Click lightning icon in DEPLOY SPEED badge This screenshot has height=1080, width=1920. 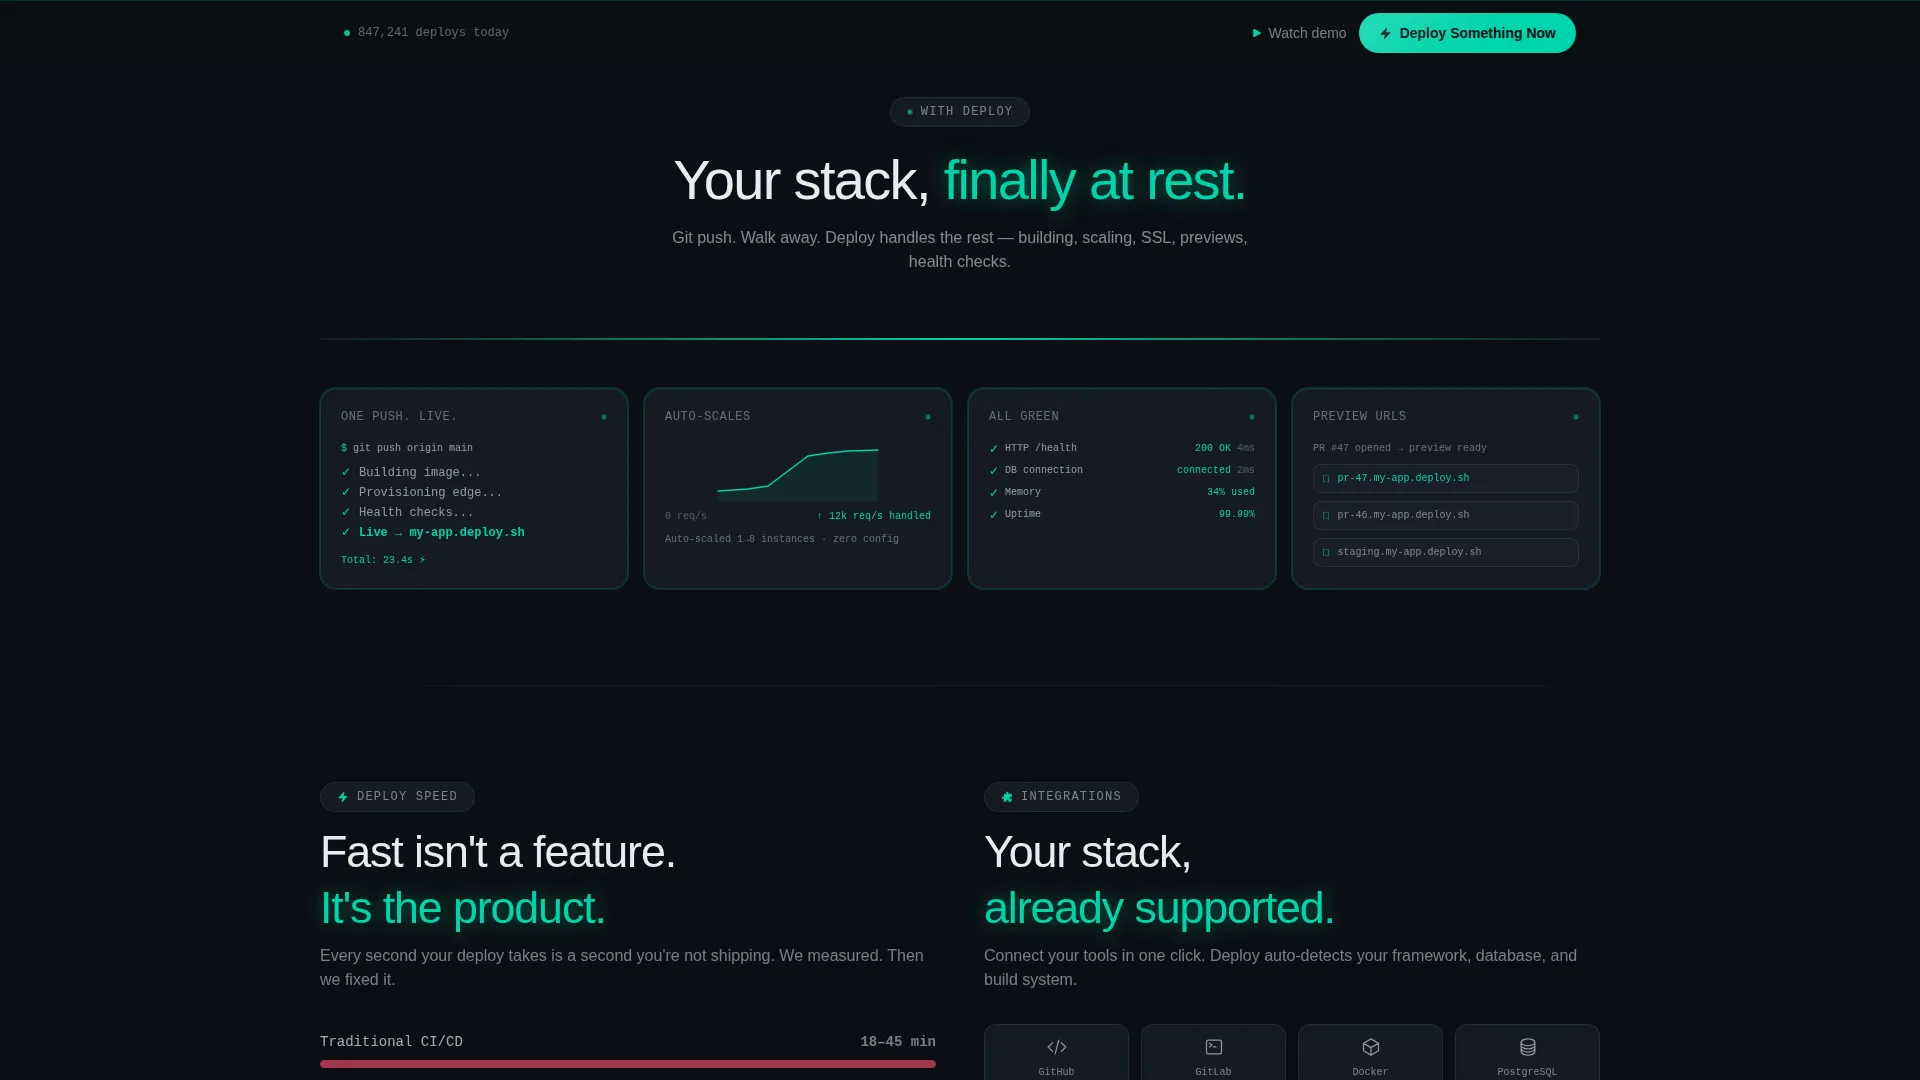click(343, 797)
